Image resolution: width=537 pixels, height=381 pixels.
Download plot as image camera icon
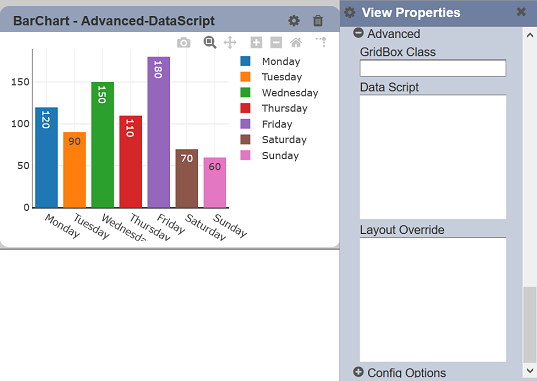(184, 43)
